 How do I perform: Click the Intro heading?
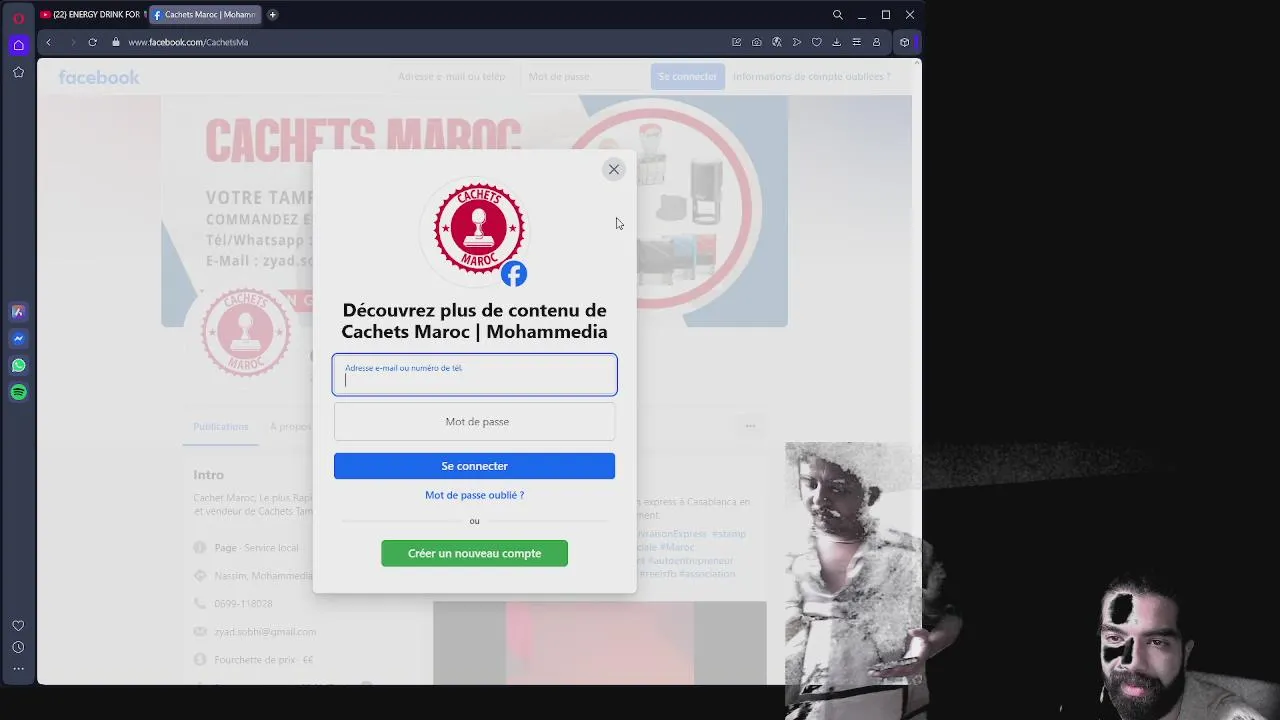(209, 475)
